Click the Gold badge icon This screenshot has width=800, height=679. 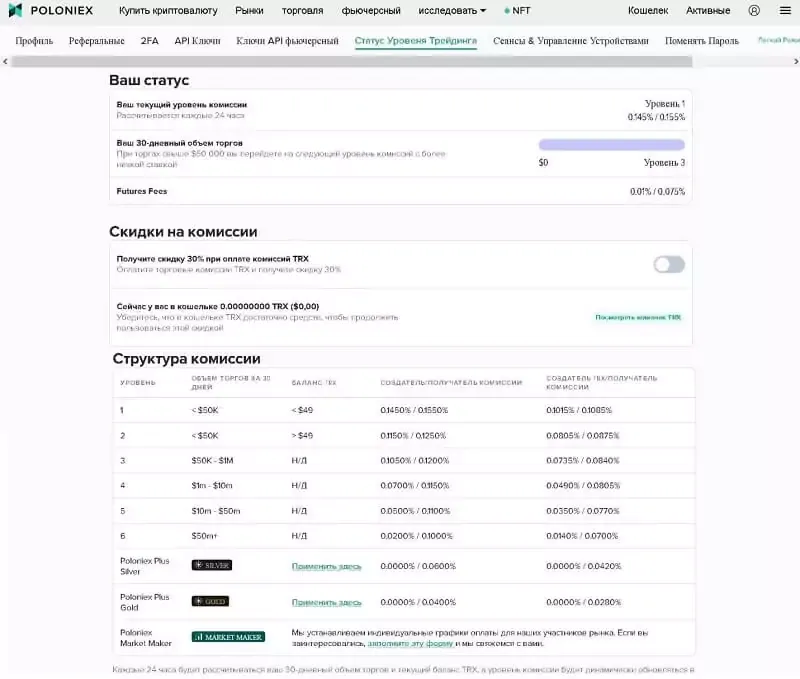(210, 601)
